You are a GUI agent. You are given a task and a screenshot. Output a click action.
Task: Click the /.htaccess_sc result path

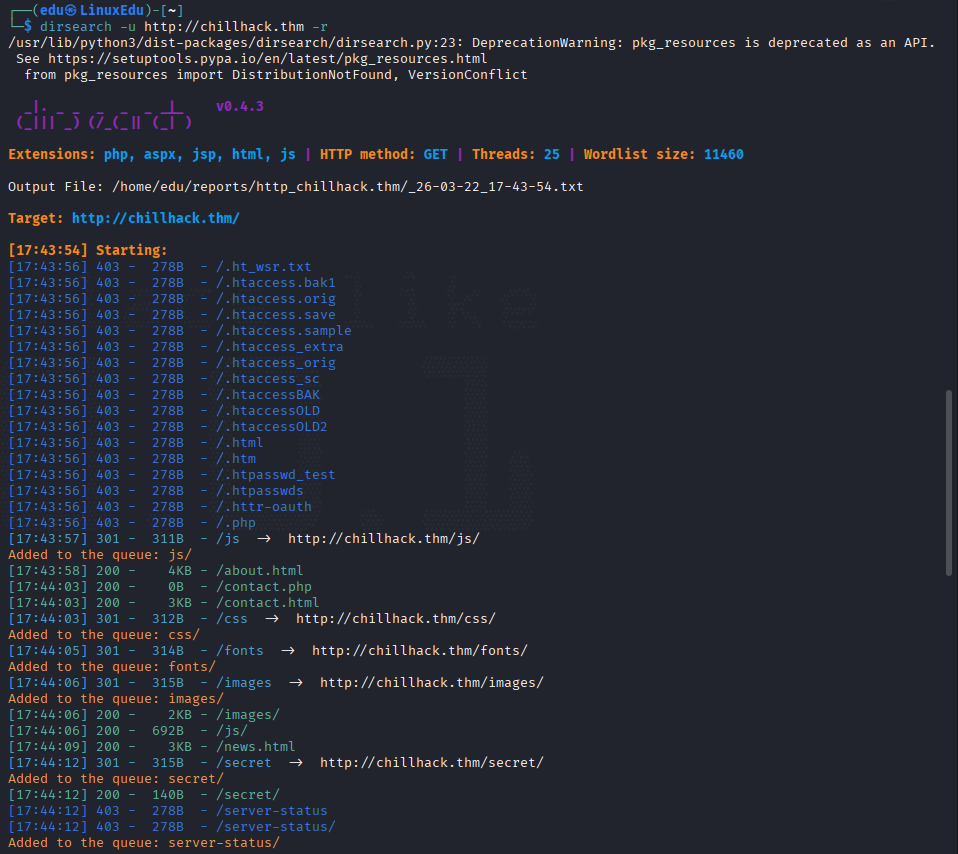[268, 379]
